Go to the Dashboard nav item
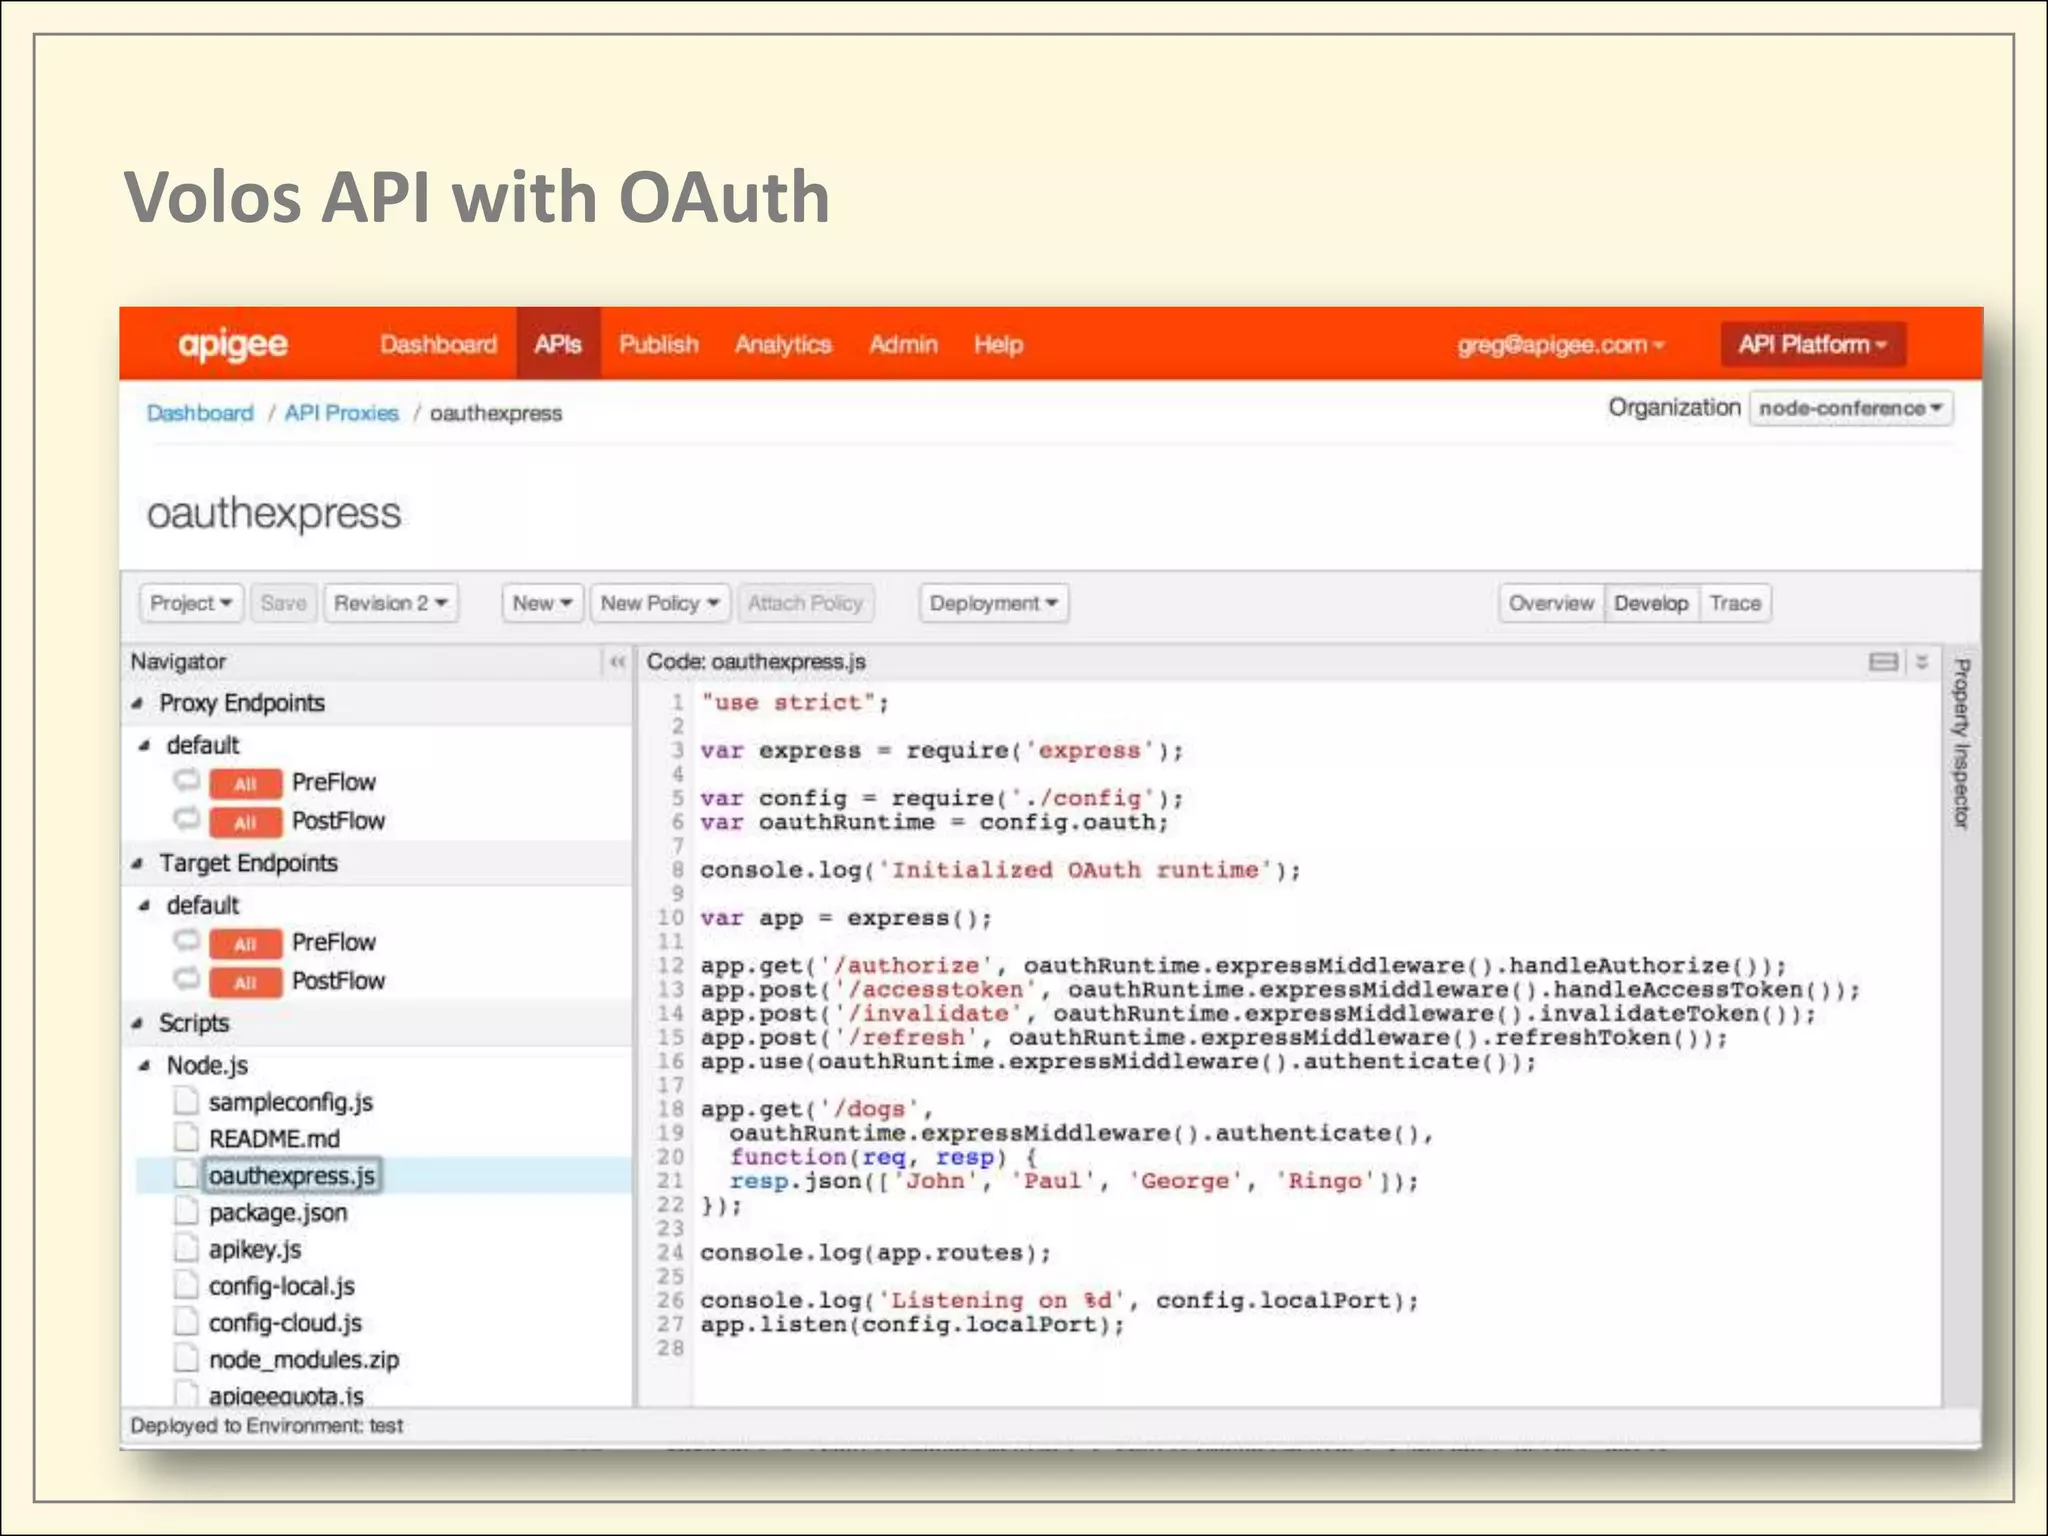 (x=438, y=344)
